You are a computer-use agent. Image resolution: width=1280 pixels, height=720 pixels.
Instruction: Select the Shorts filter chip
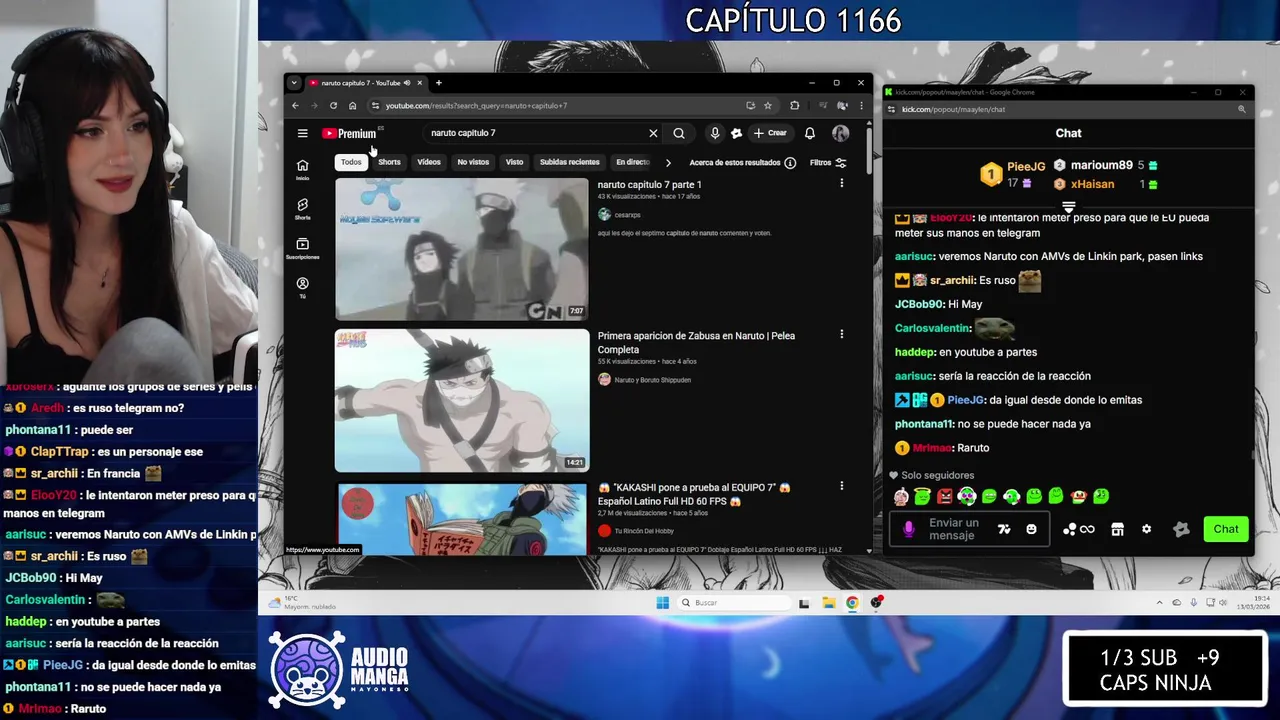point(389,162)
